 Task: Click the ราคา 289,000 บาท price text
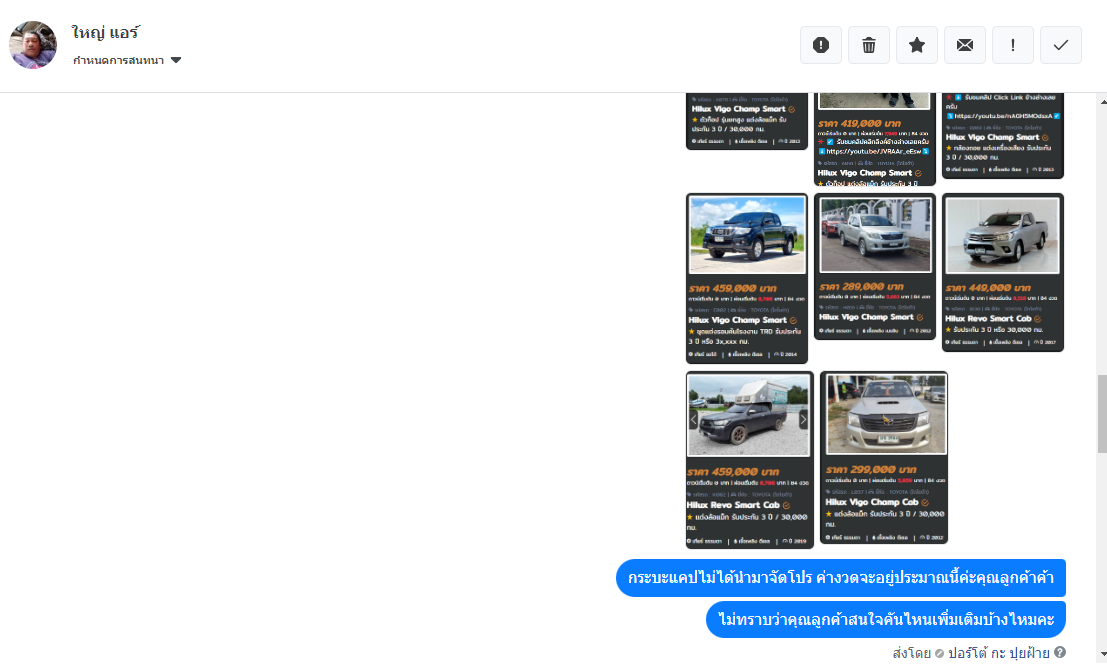(x=861, y=287)
